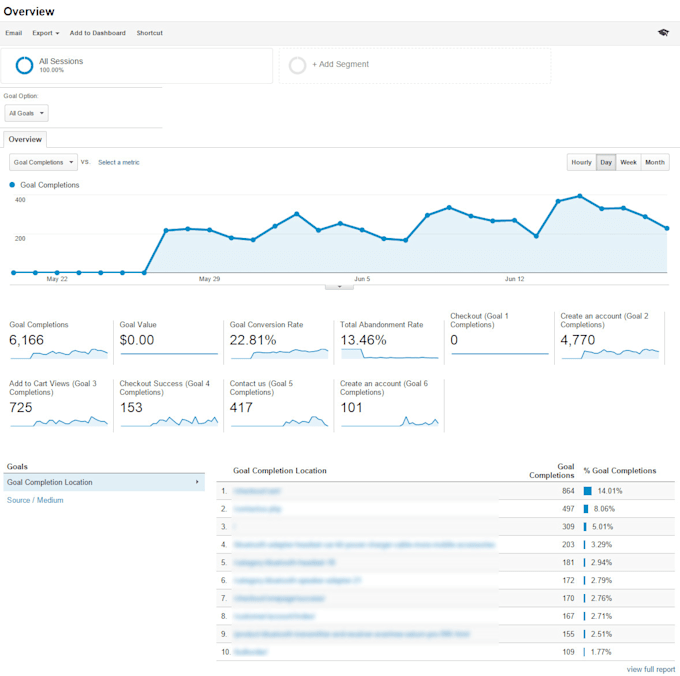The height and width of the screenshot is (676, 680).
Task: Click the arrow beside Goal Completion Location
Action: [x=197, y=482]
